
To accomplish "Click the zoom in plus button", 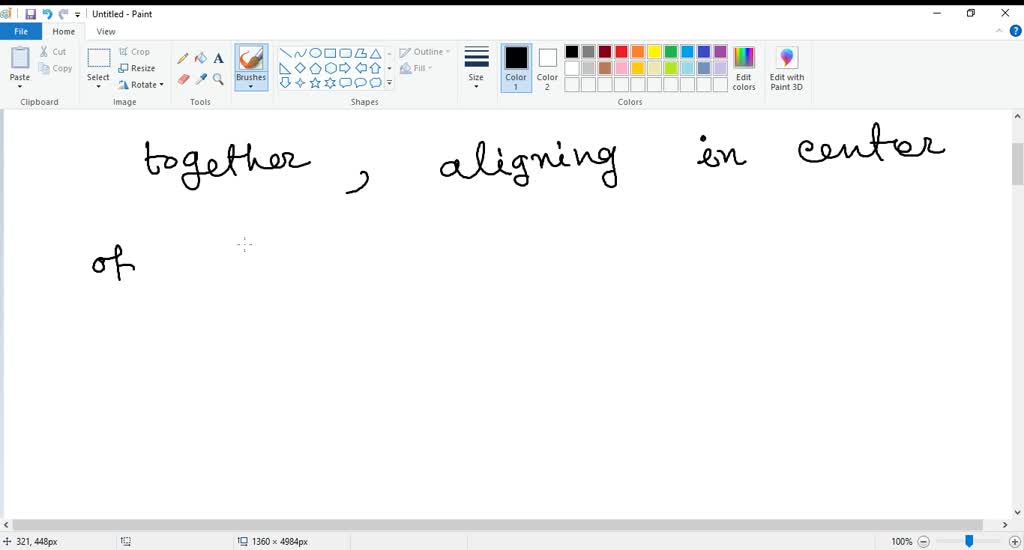I will pyautogui.click(x=1015, y=541).
